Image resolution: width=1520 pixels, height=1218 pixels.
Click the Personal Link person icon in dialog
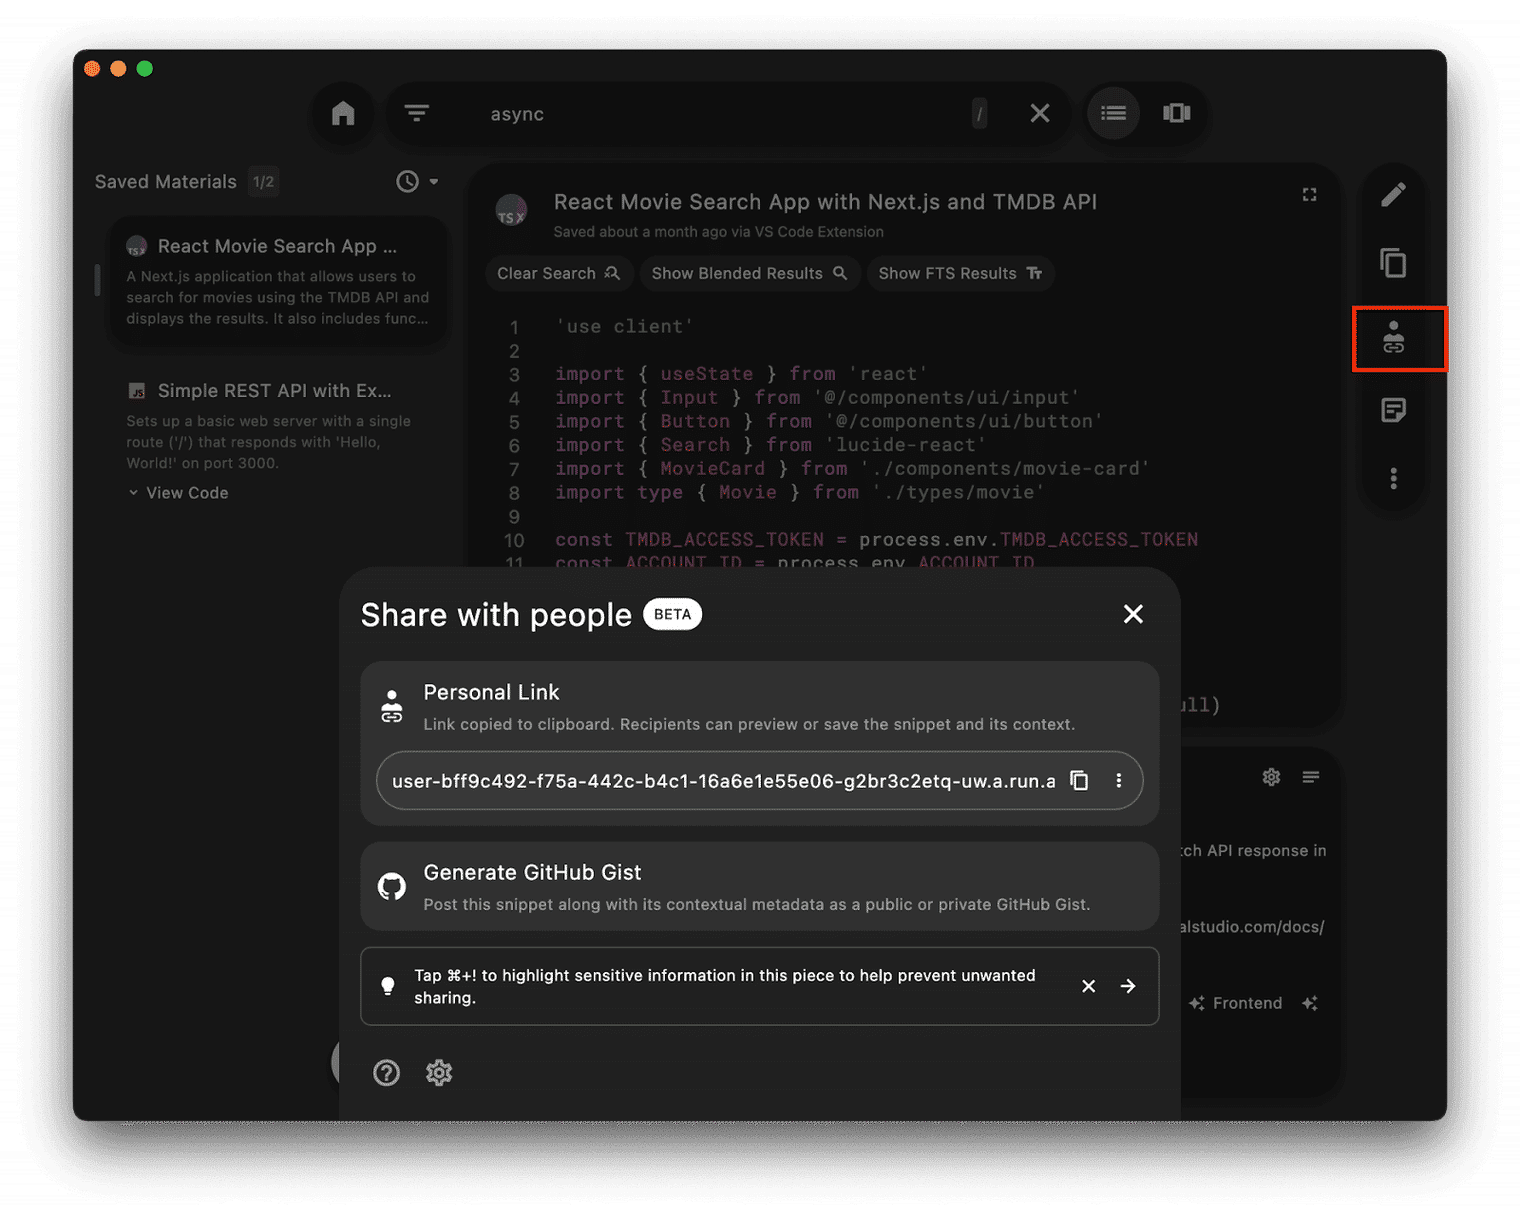pos(392,706)
